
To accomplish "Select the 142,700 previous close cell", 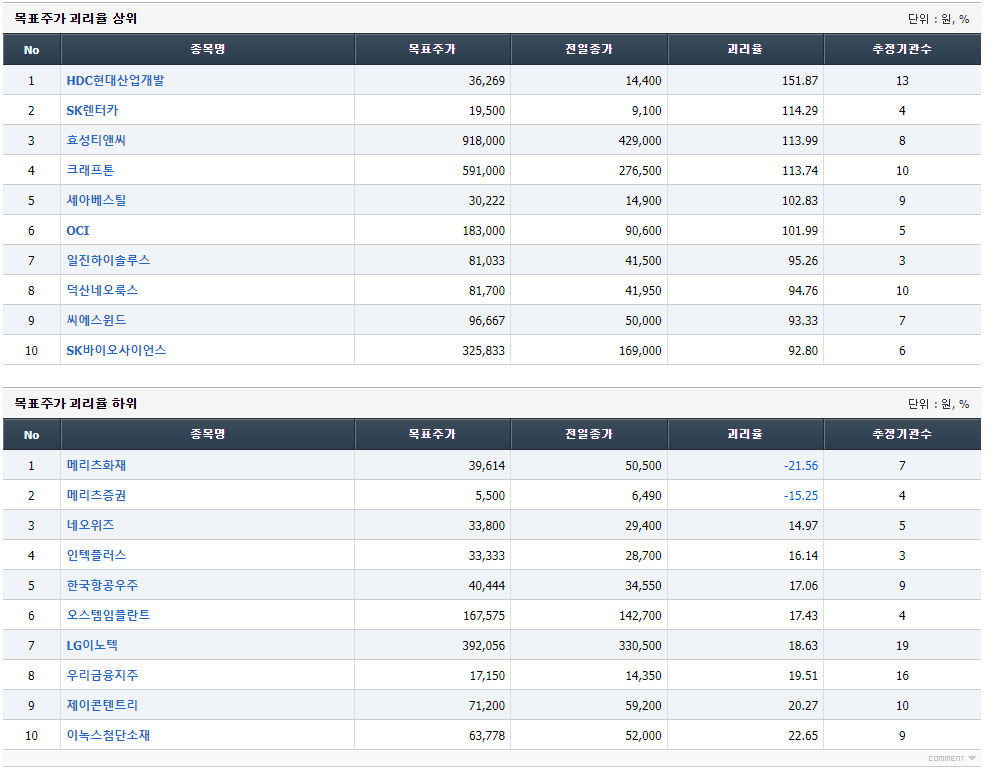I will pos(640,616).
